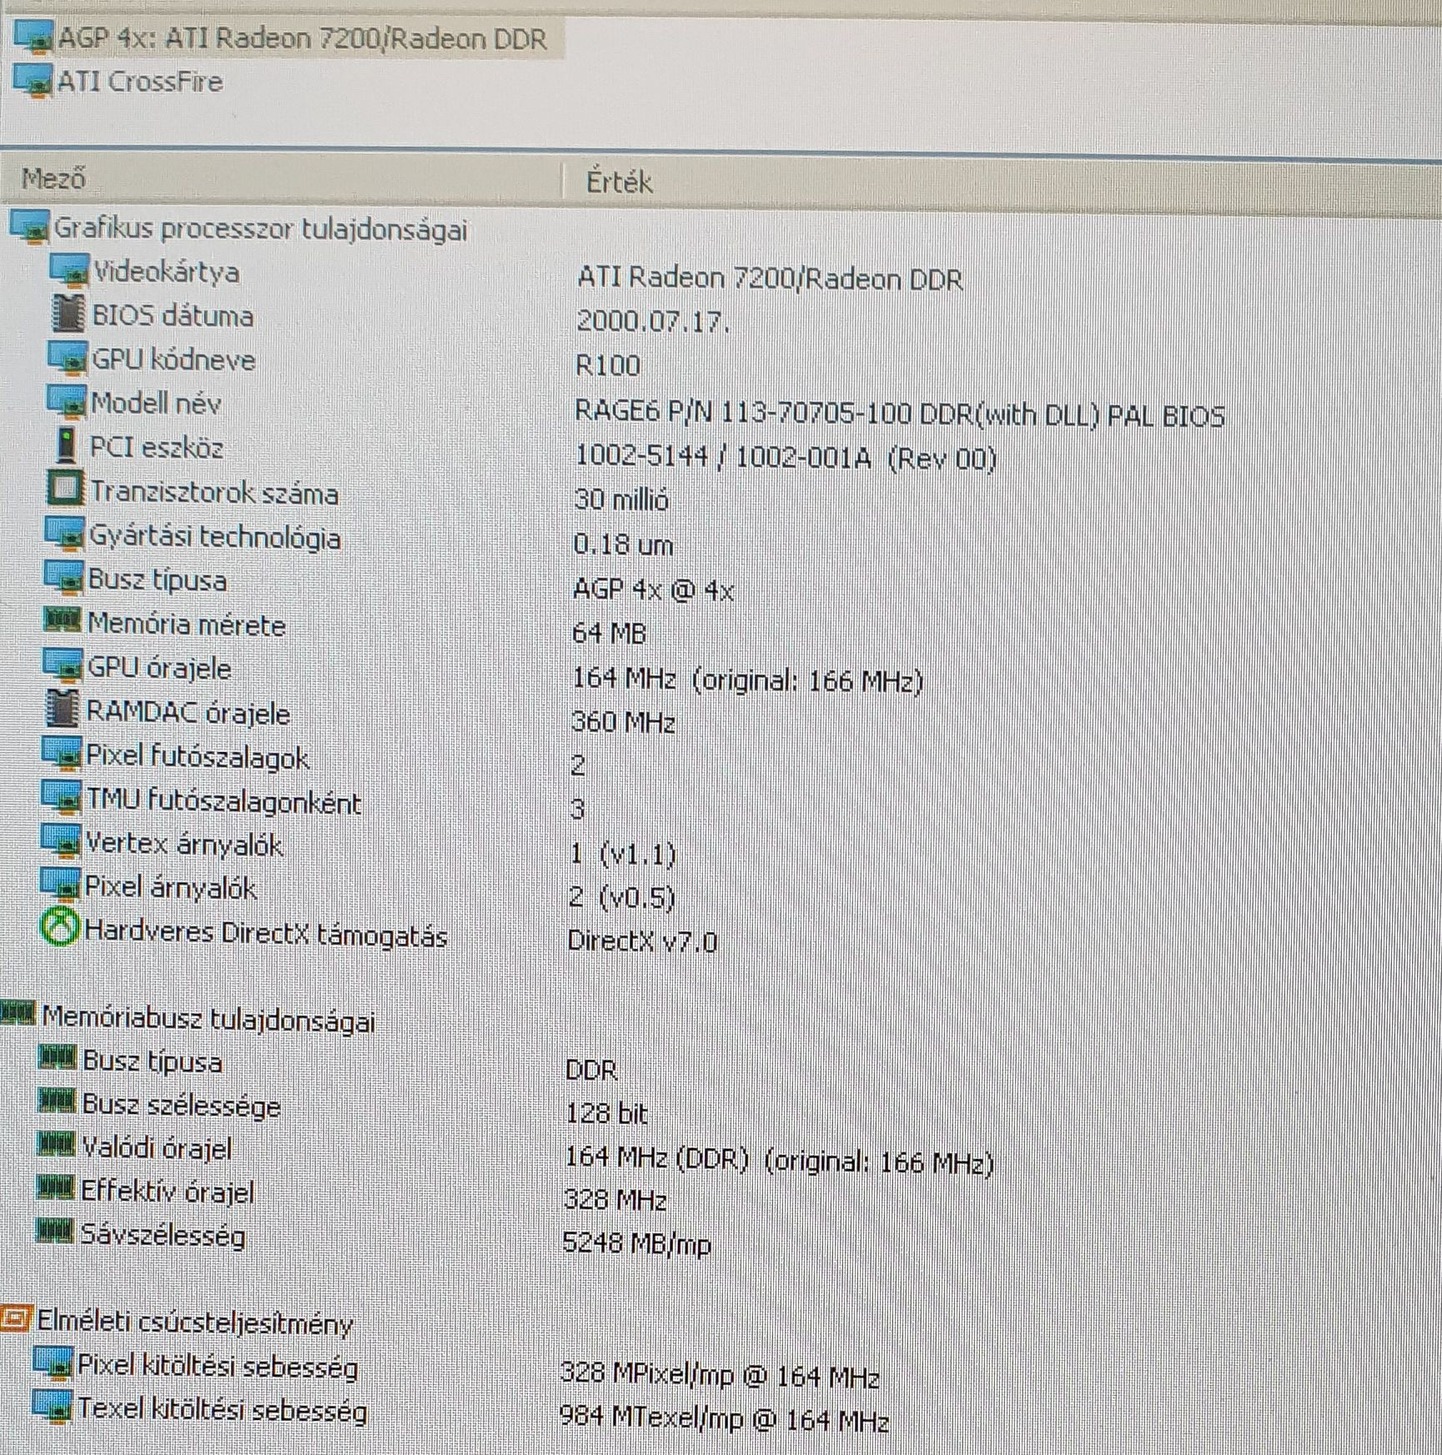The image size is (1442, 1455).
Task: Select the 328 MHz effective clock value
Action: (x=615, y=1199)
